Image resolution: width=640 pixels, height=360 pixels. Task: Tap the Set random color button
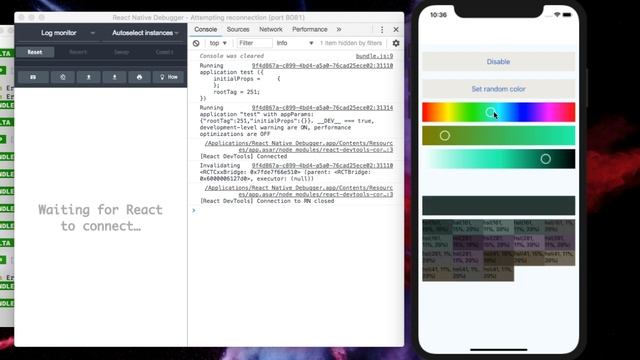pyautogui.click(x=498, y=89)
